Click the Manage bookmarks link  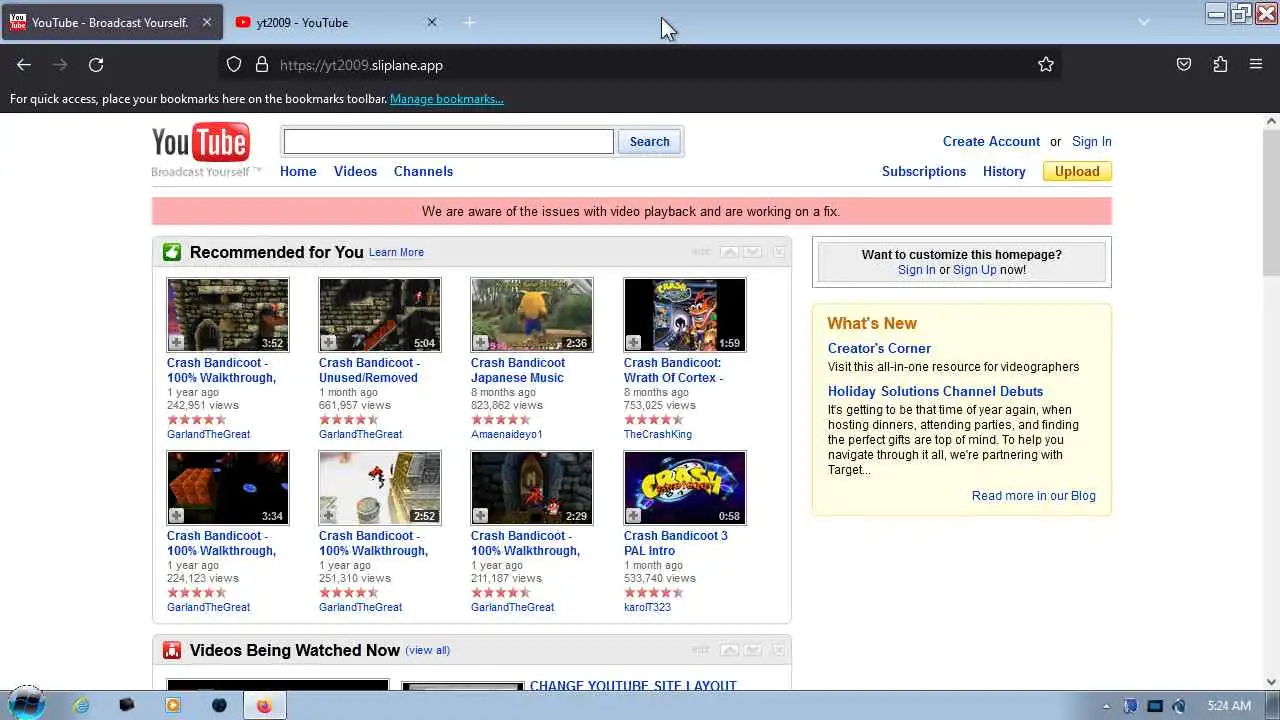[x=447, y=99]
